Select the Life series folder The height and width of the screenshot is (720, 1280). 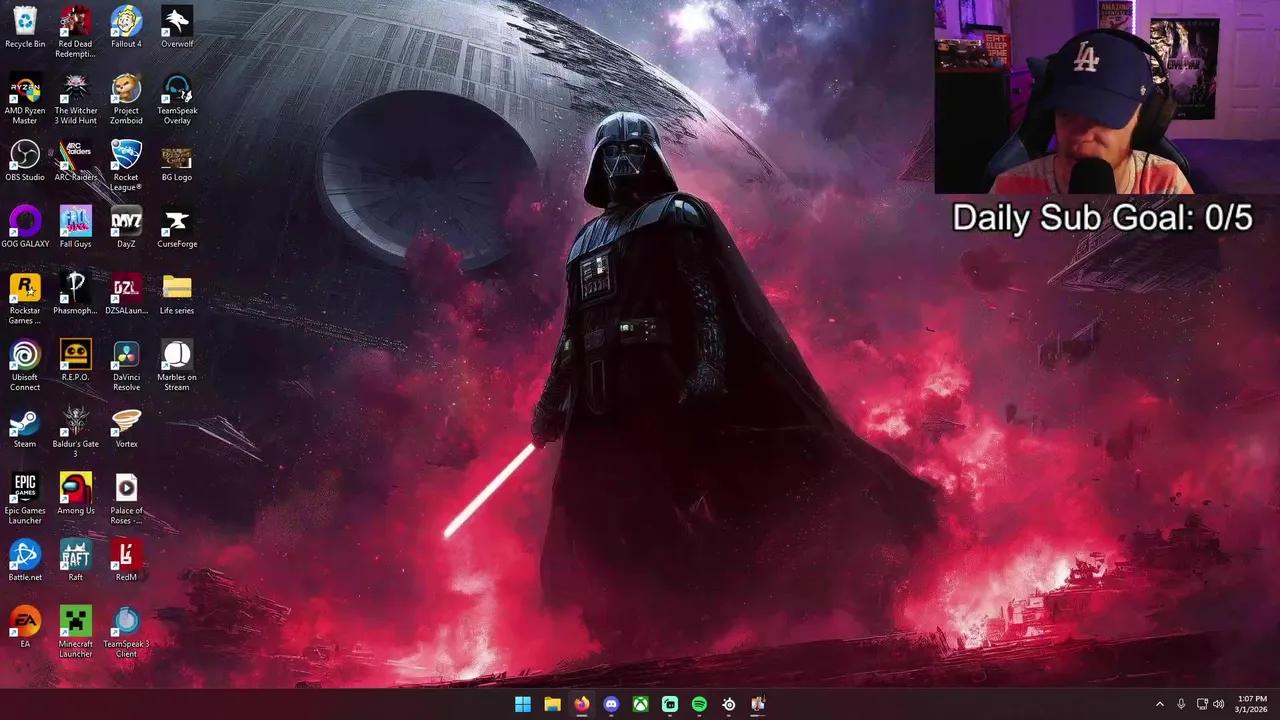[177, 294]
